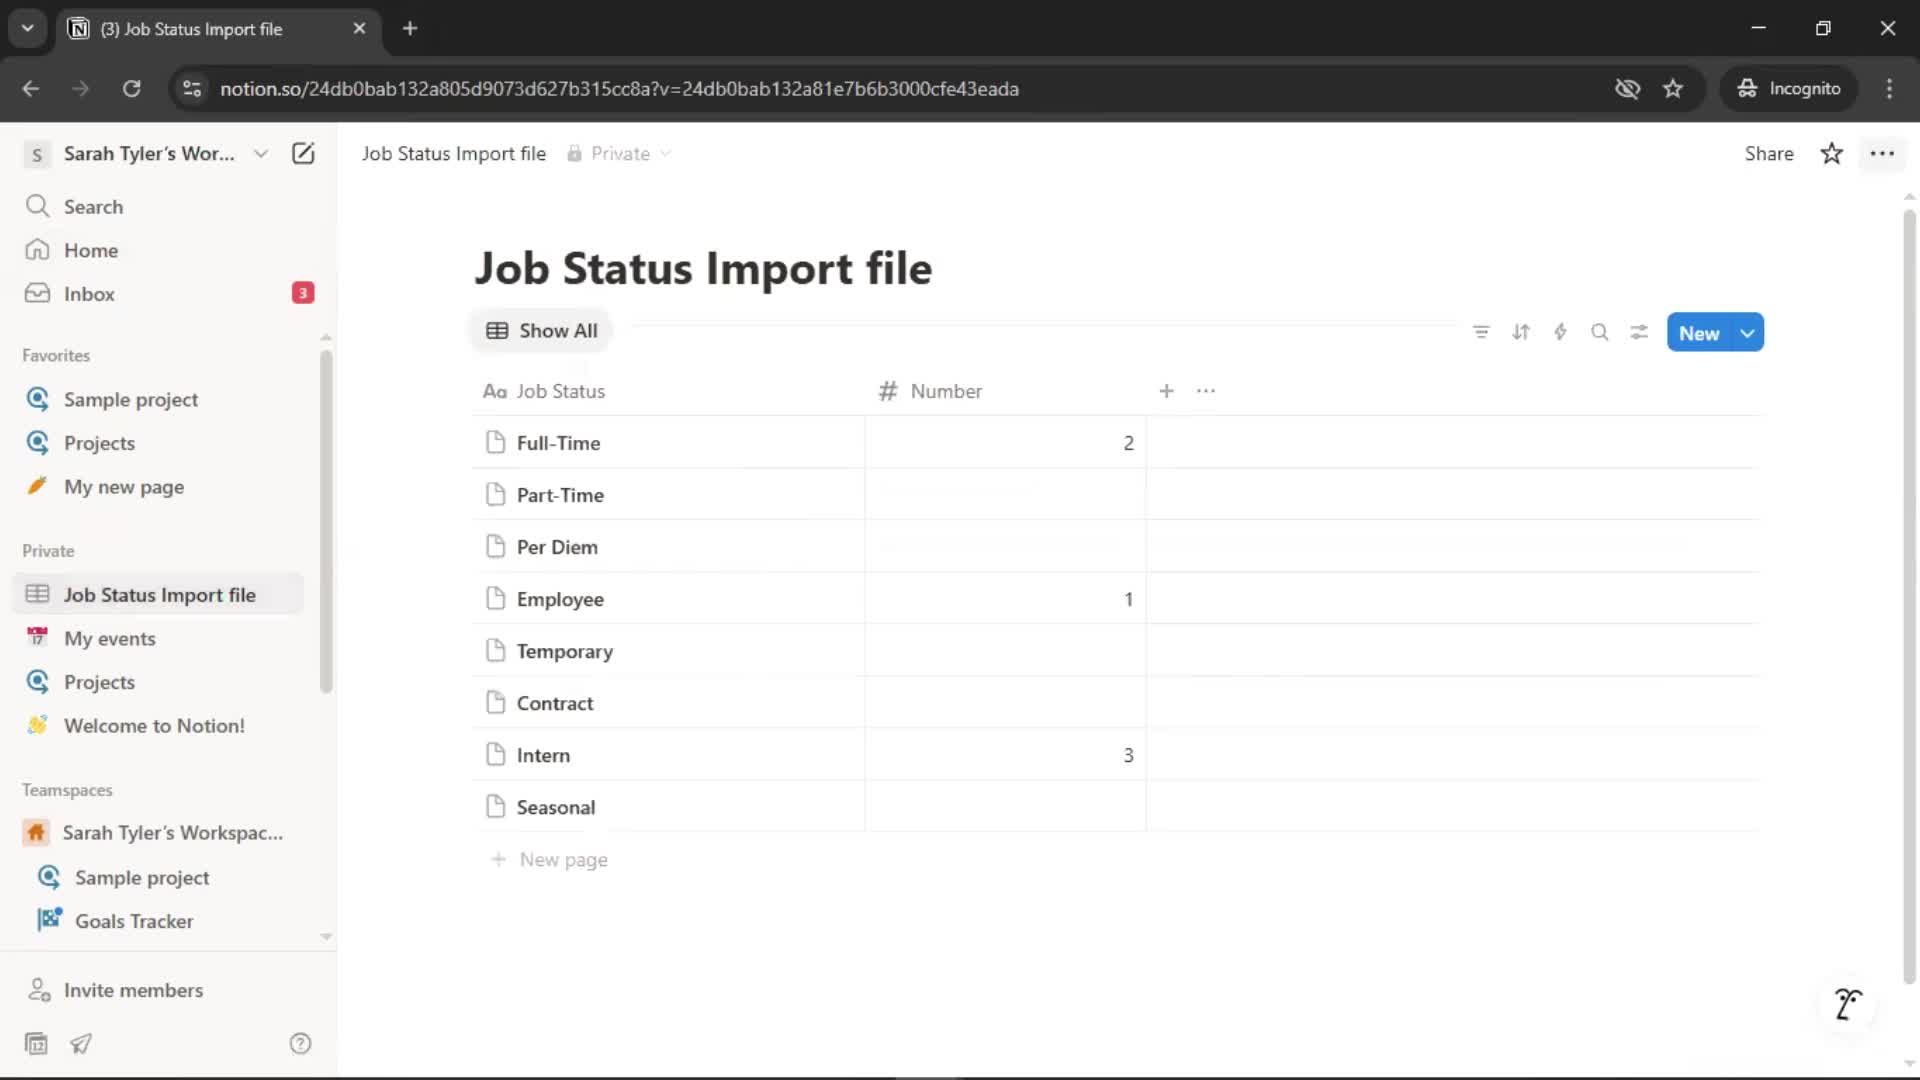Open property options three dots in header
1920x1080 pixels.
coord(1206,391)
